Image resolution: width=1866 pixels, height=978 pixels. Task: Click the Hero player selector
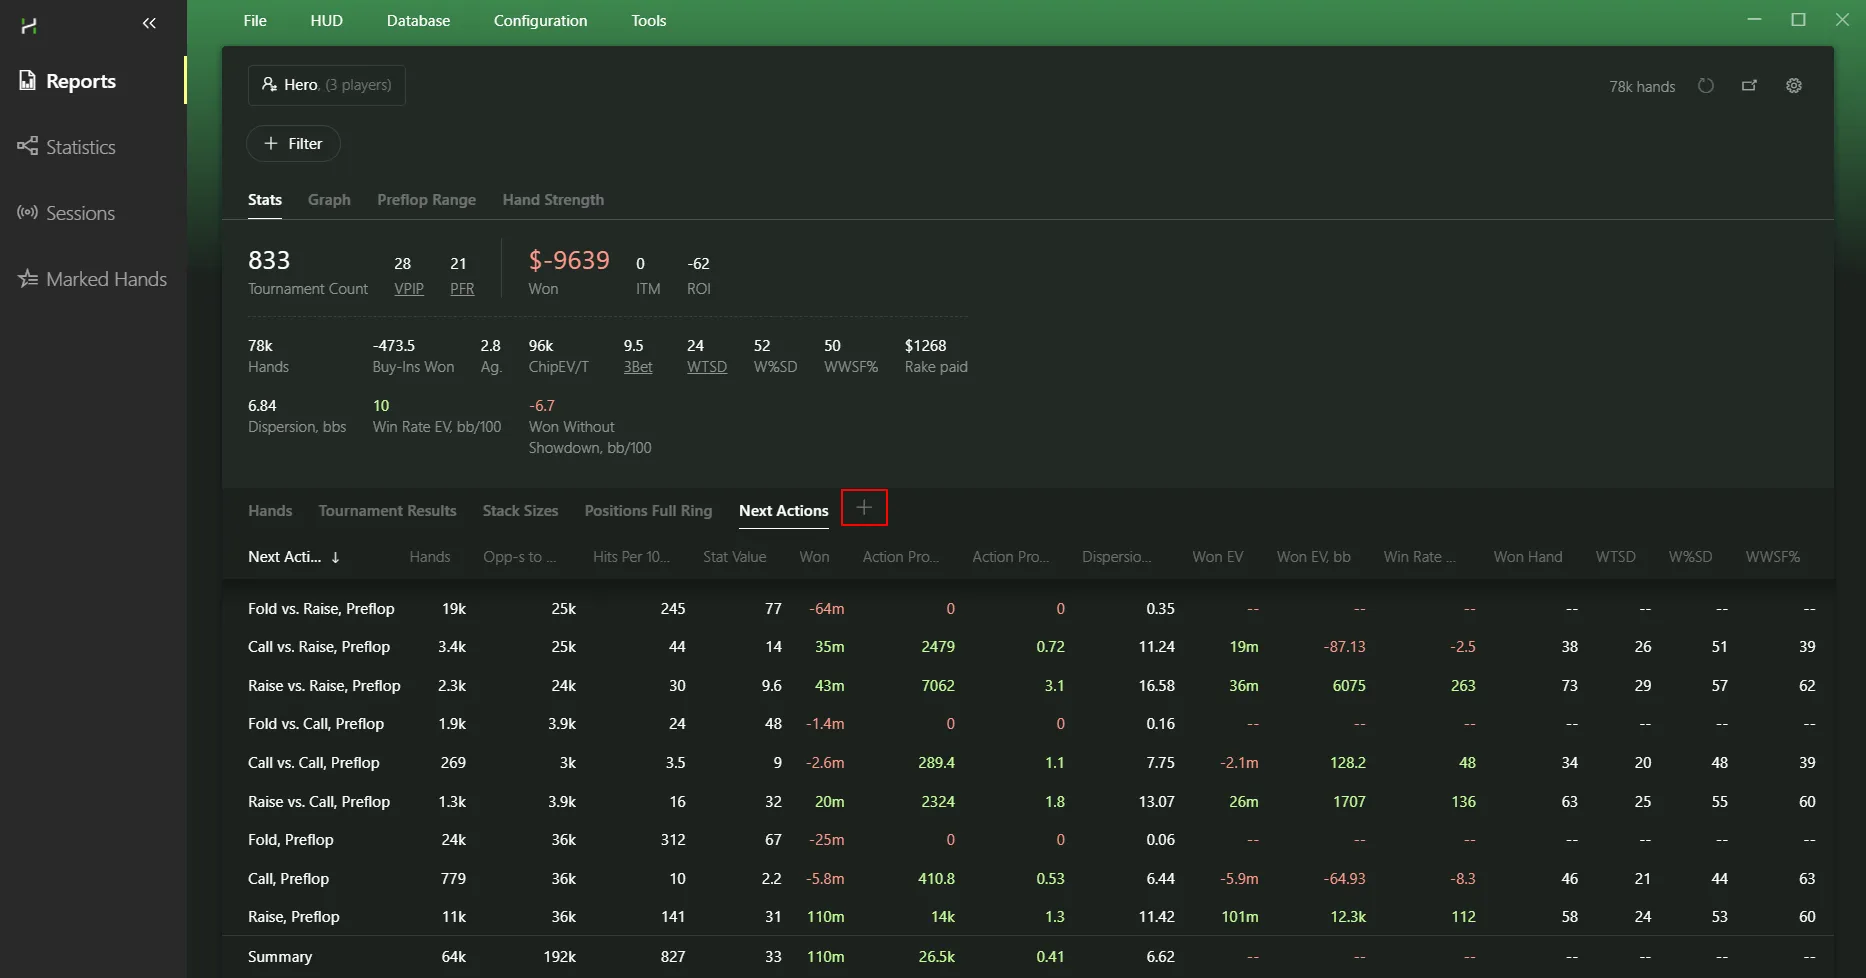click(326, 85)
